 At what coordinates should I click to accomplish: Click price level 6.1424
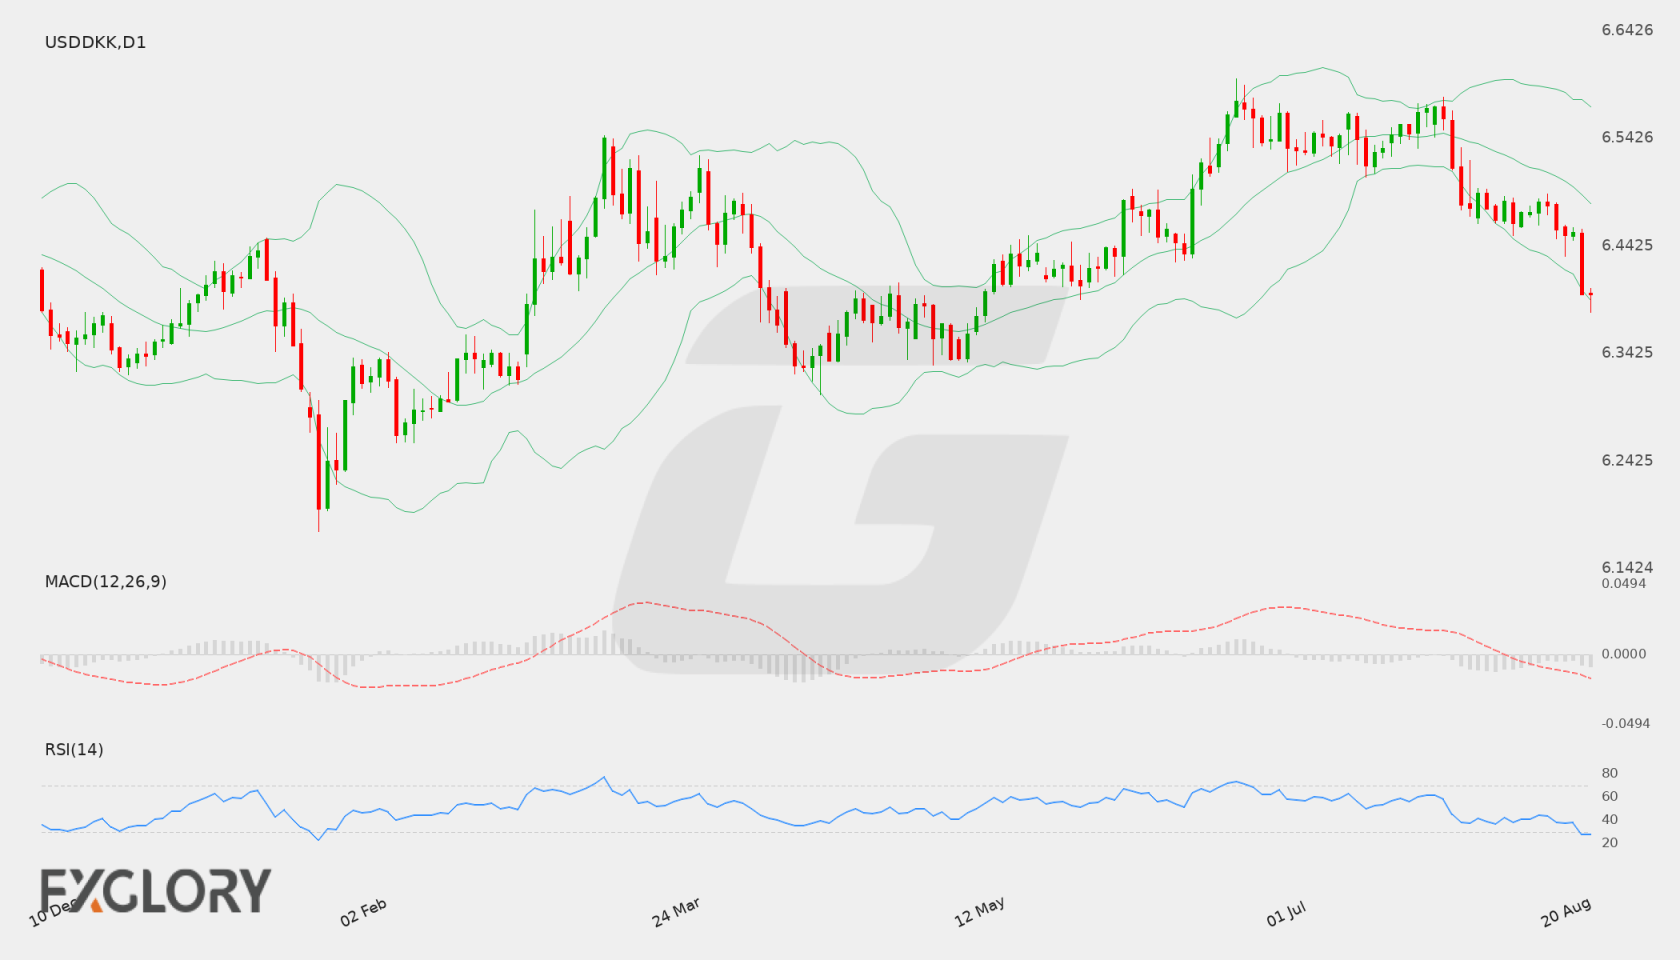(1627, 567)
